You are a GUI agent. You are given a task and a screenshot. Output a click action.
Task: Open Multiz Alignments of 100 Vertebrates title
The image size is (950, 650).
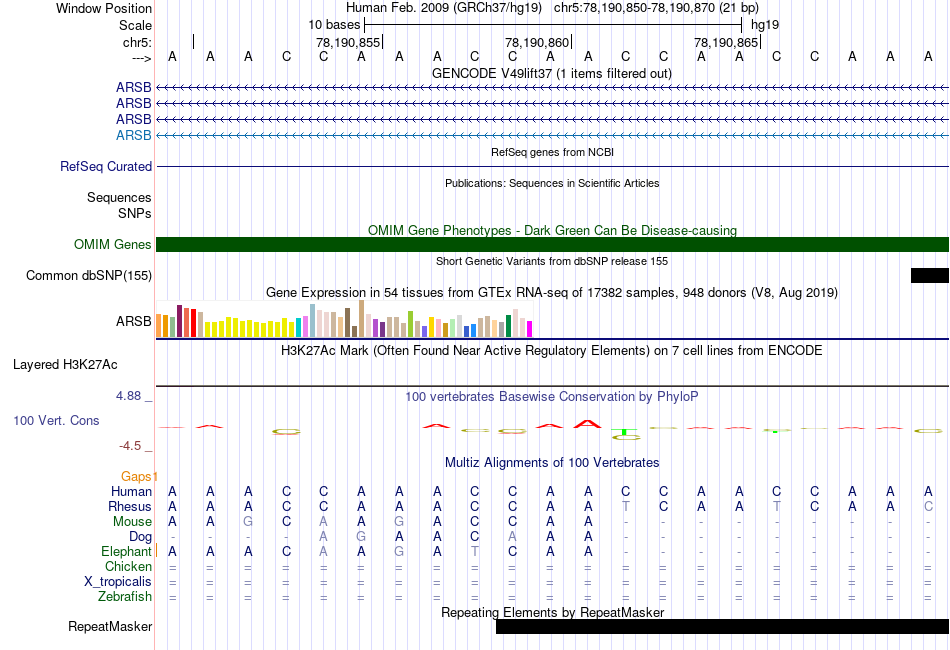point(552,462)
